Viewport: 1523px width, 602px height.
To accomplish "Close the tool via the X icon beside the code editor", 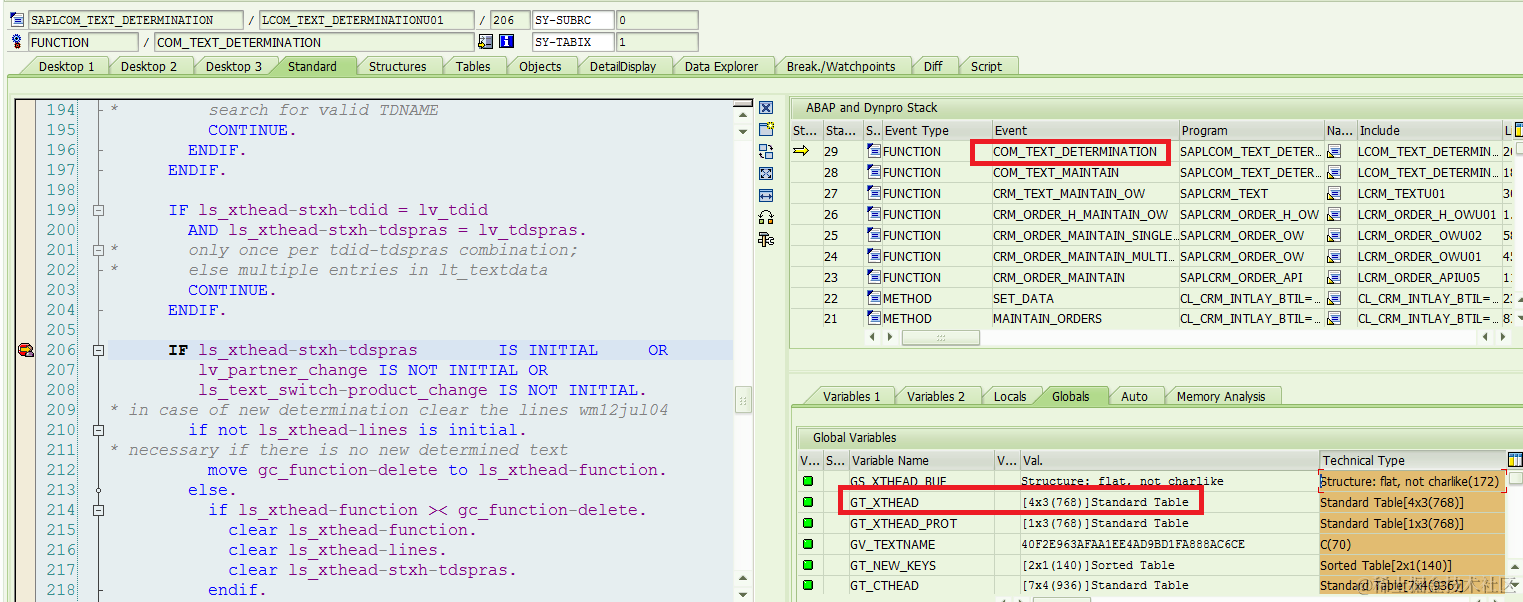I will click(x=766, y=108).
